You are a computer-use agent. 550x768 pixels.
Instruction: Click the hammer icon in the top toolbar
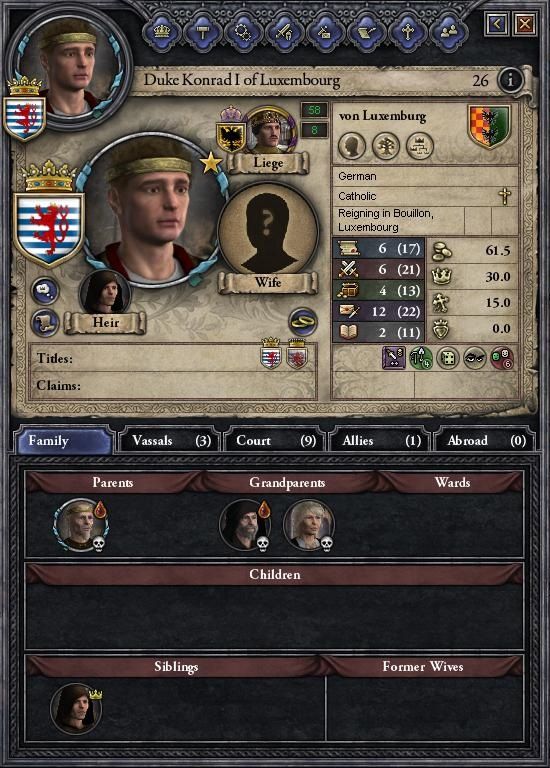click(x=203, y=32)
